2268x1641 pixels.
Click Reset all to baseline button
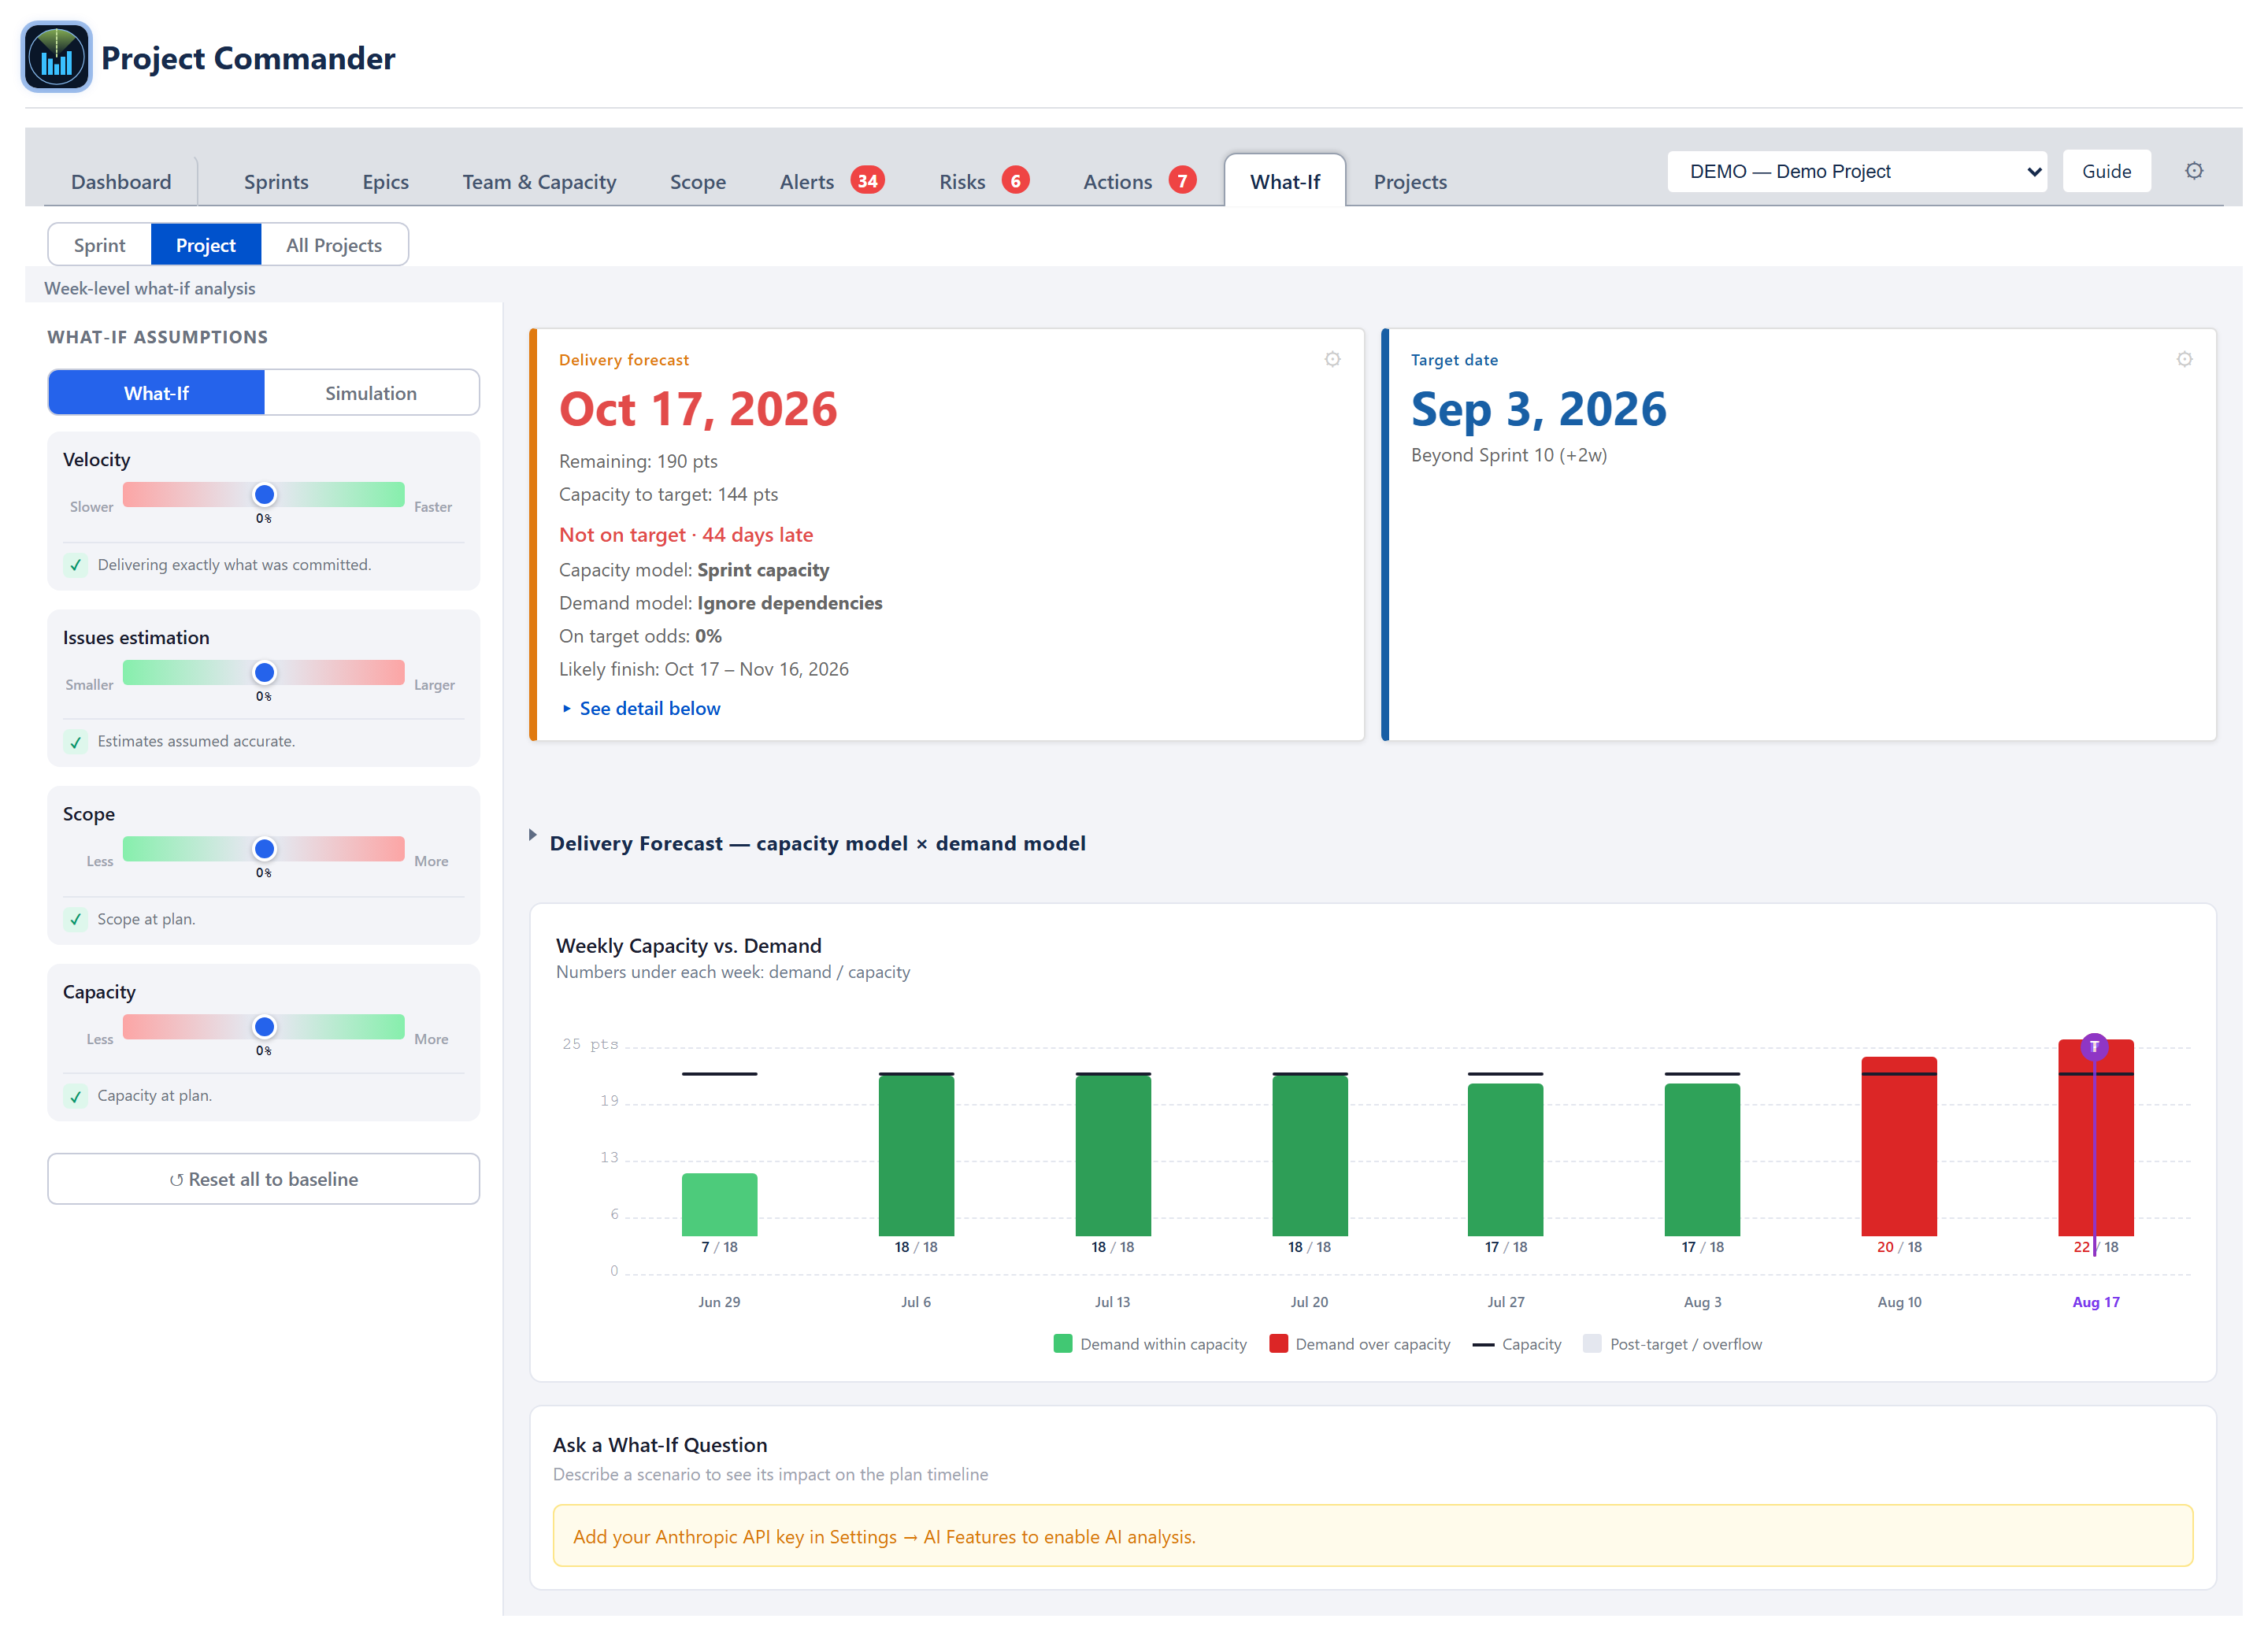coord(263,1179)
